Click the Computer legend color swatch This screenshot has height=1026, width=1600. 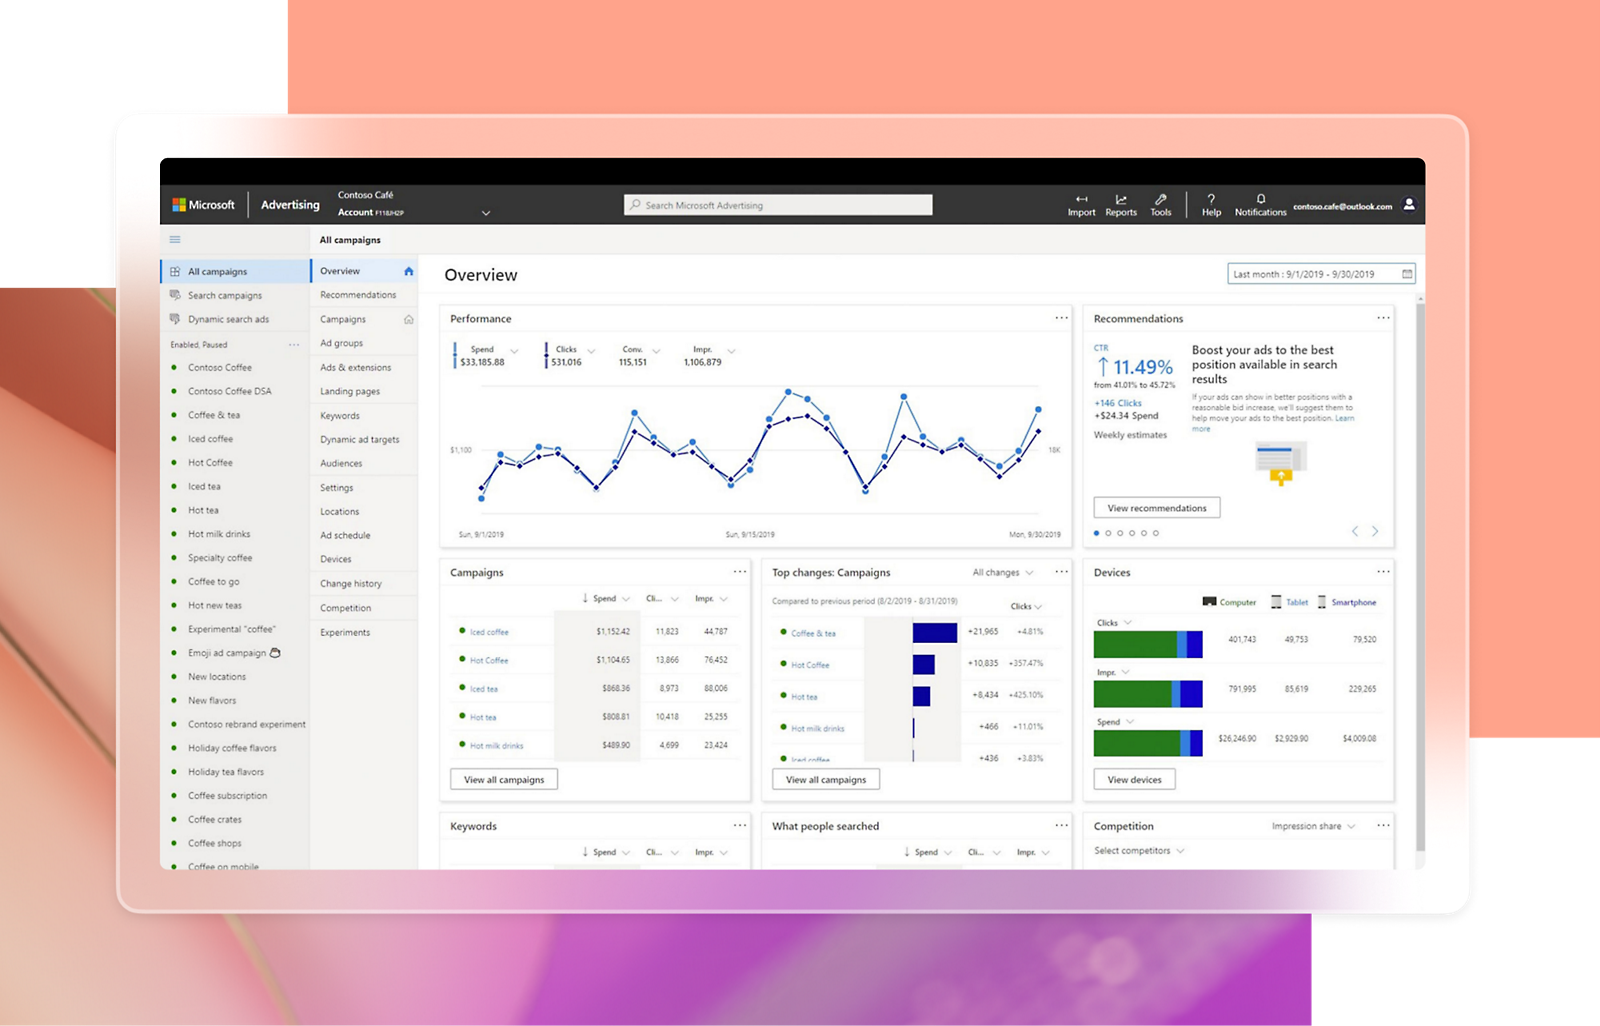1209,602
